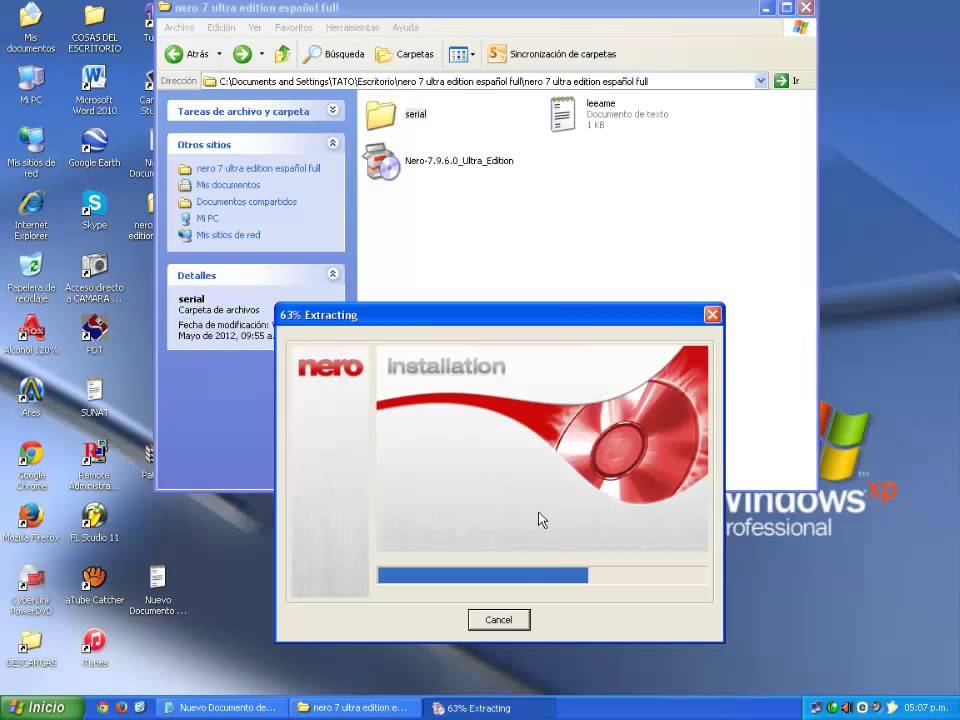Viewport: 960px width, 720px height.
Task: Click the Búsqueda search toolbar button
Action: [x=334, y=54]
